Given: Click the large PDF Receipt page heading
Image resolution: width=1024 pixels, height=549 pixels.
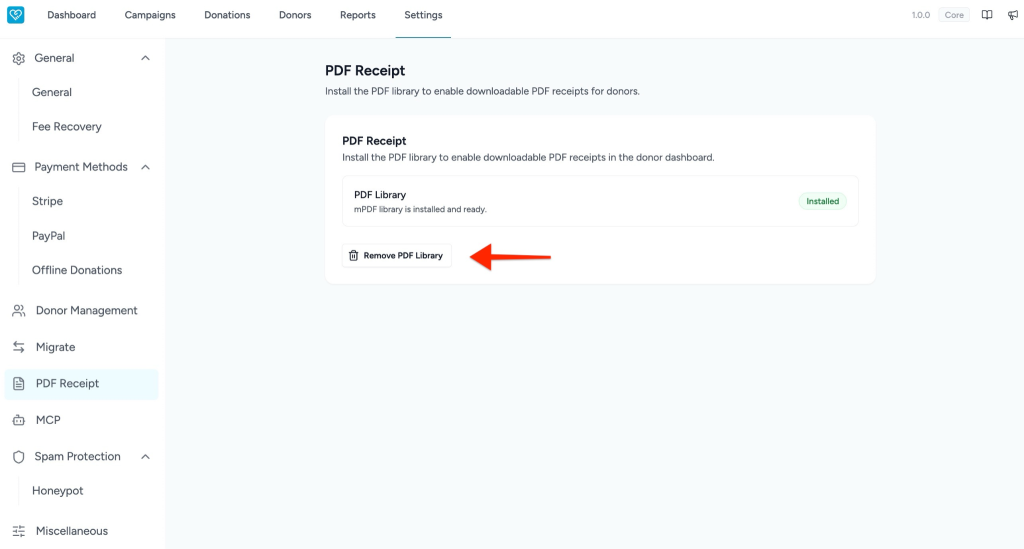Looking at the screenshot, I should click(x=365, y=71).
